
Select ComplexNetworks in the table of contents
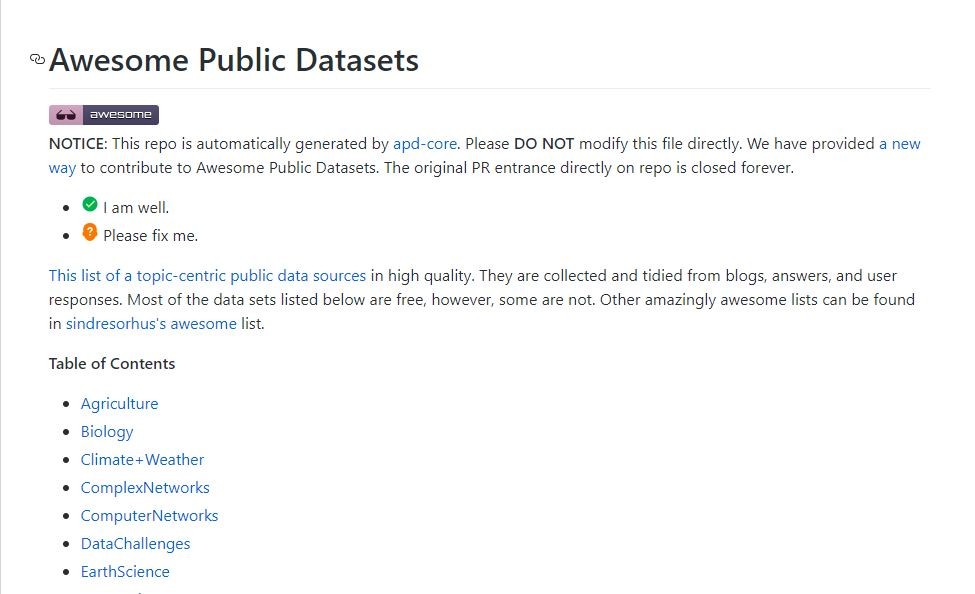145,488
